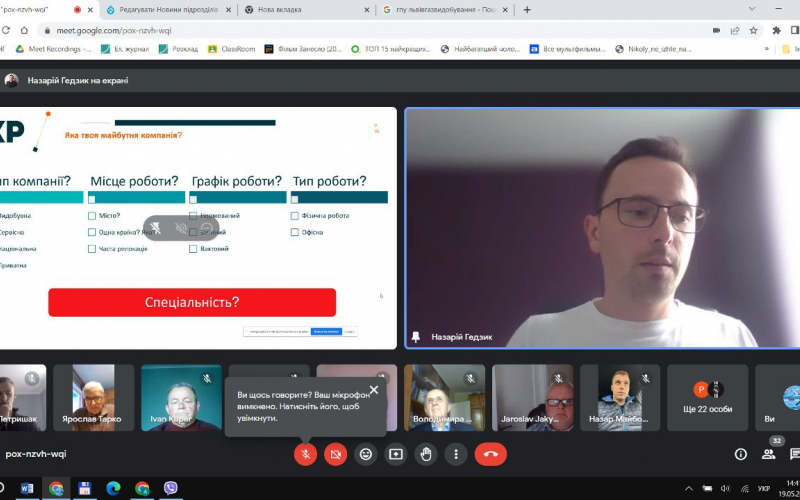
Task: Show hidden tray icons chevron
Action: click(689, 489)
